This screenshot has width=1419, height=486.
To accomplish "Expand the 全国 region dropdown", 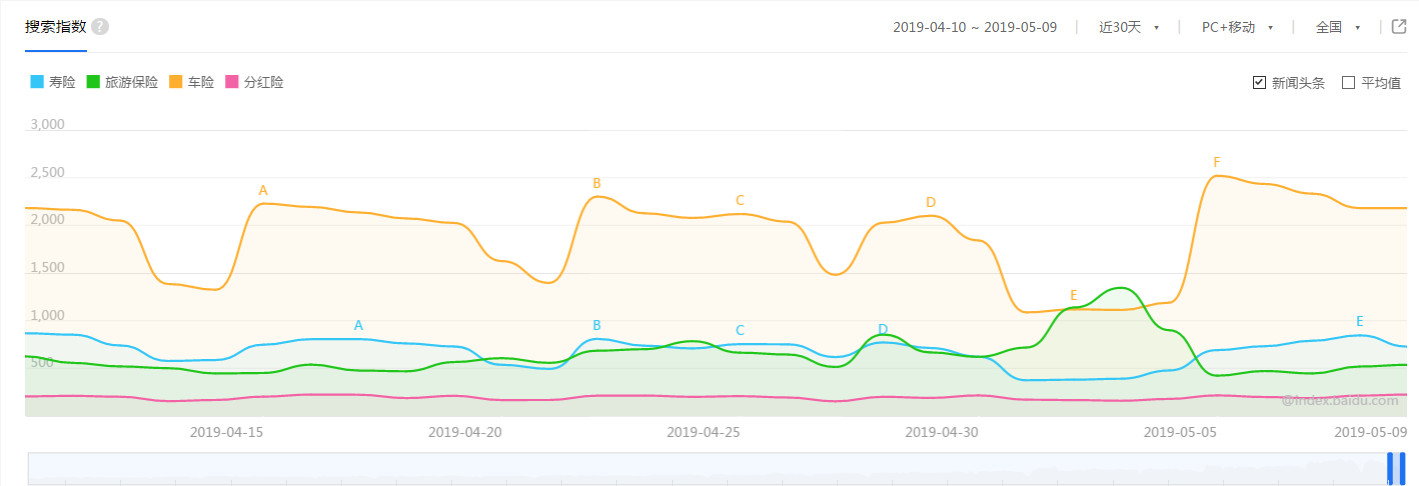I will click(x=1337, y=27).
